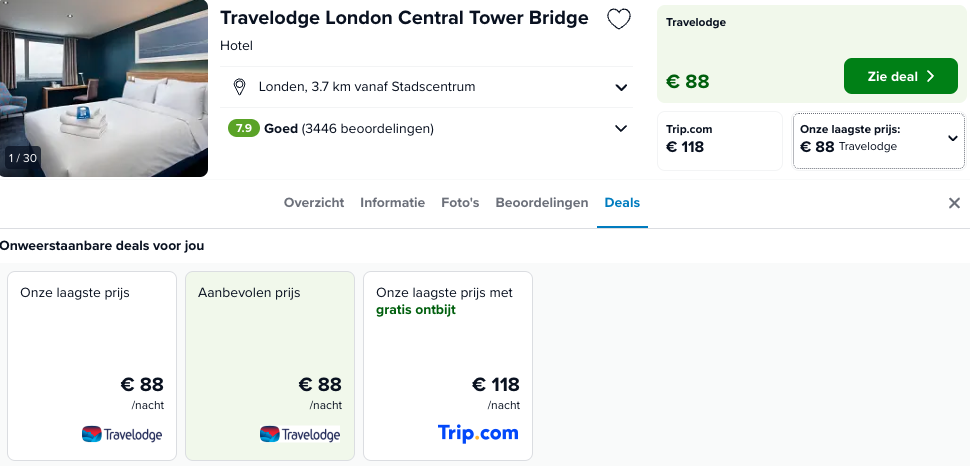This screenshot has width=970, height=466.
Task: Go to the Beoordelingen tab
Action: (542, 202)
